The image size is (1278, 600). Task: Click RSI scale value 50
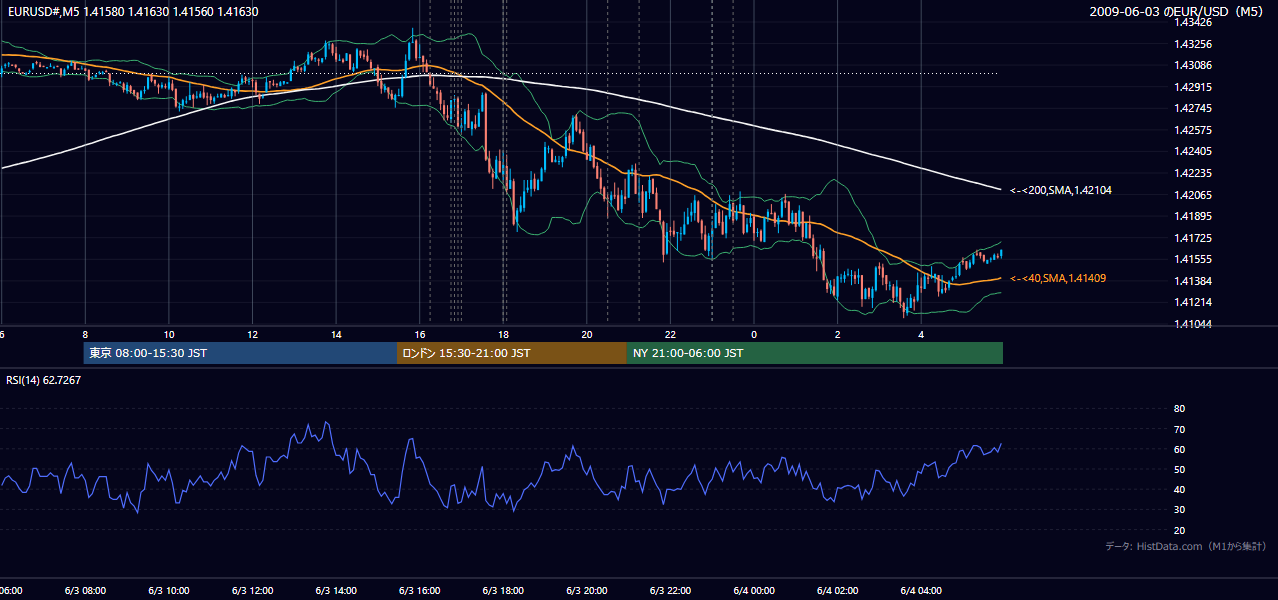pos(1179,469)
